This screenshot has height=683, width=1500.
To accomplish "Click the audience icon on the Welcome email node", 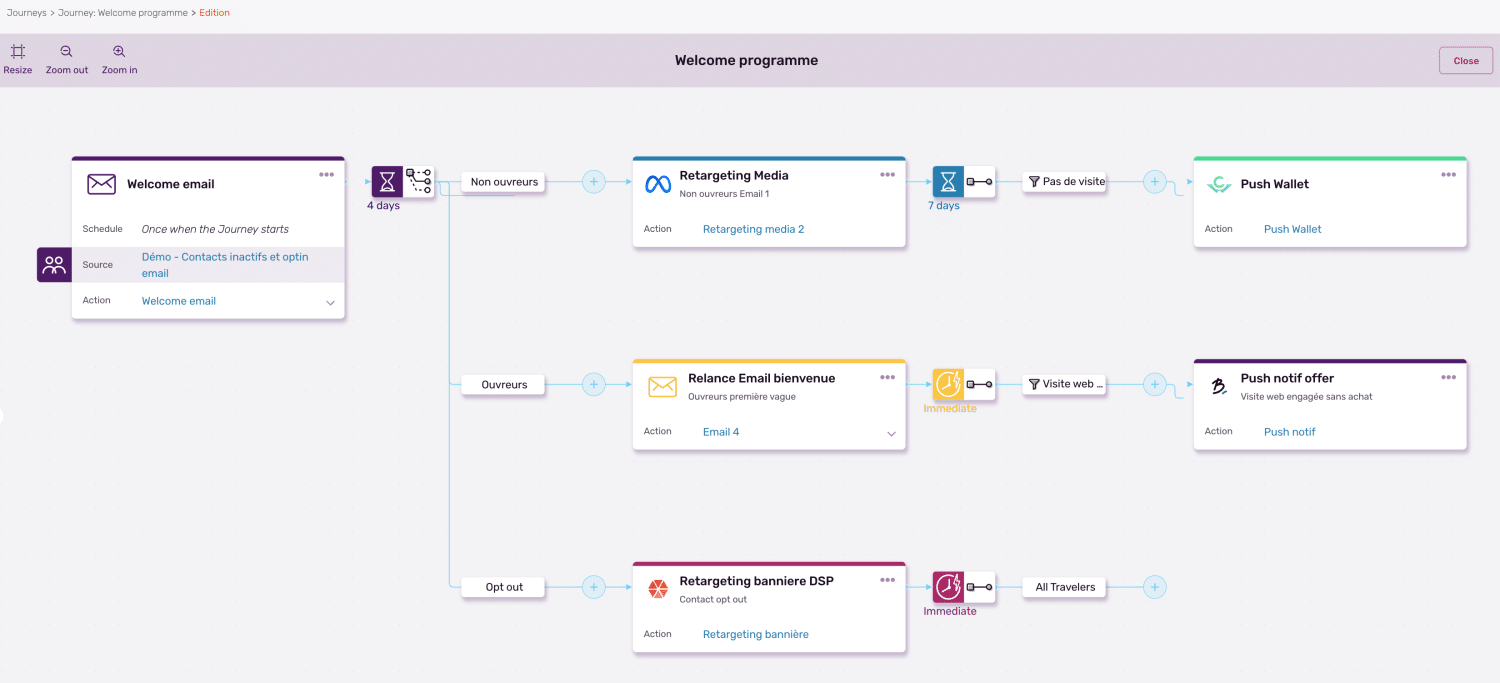I will coord(54,264).
